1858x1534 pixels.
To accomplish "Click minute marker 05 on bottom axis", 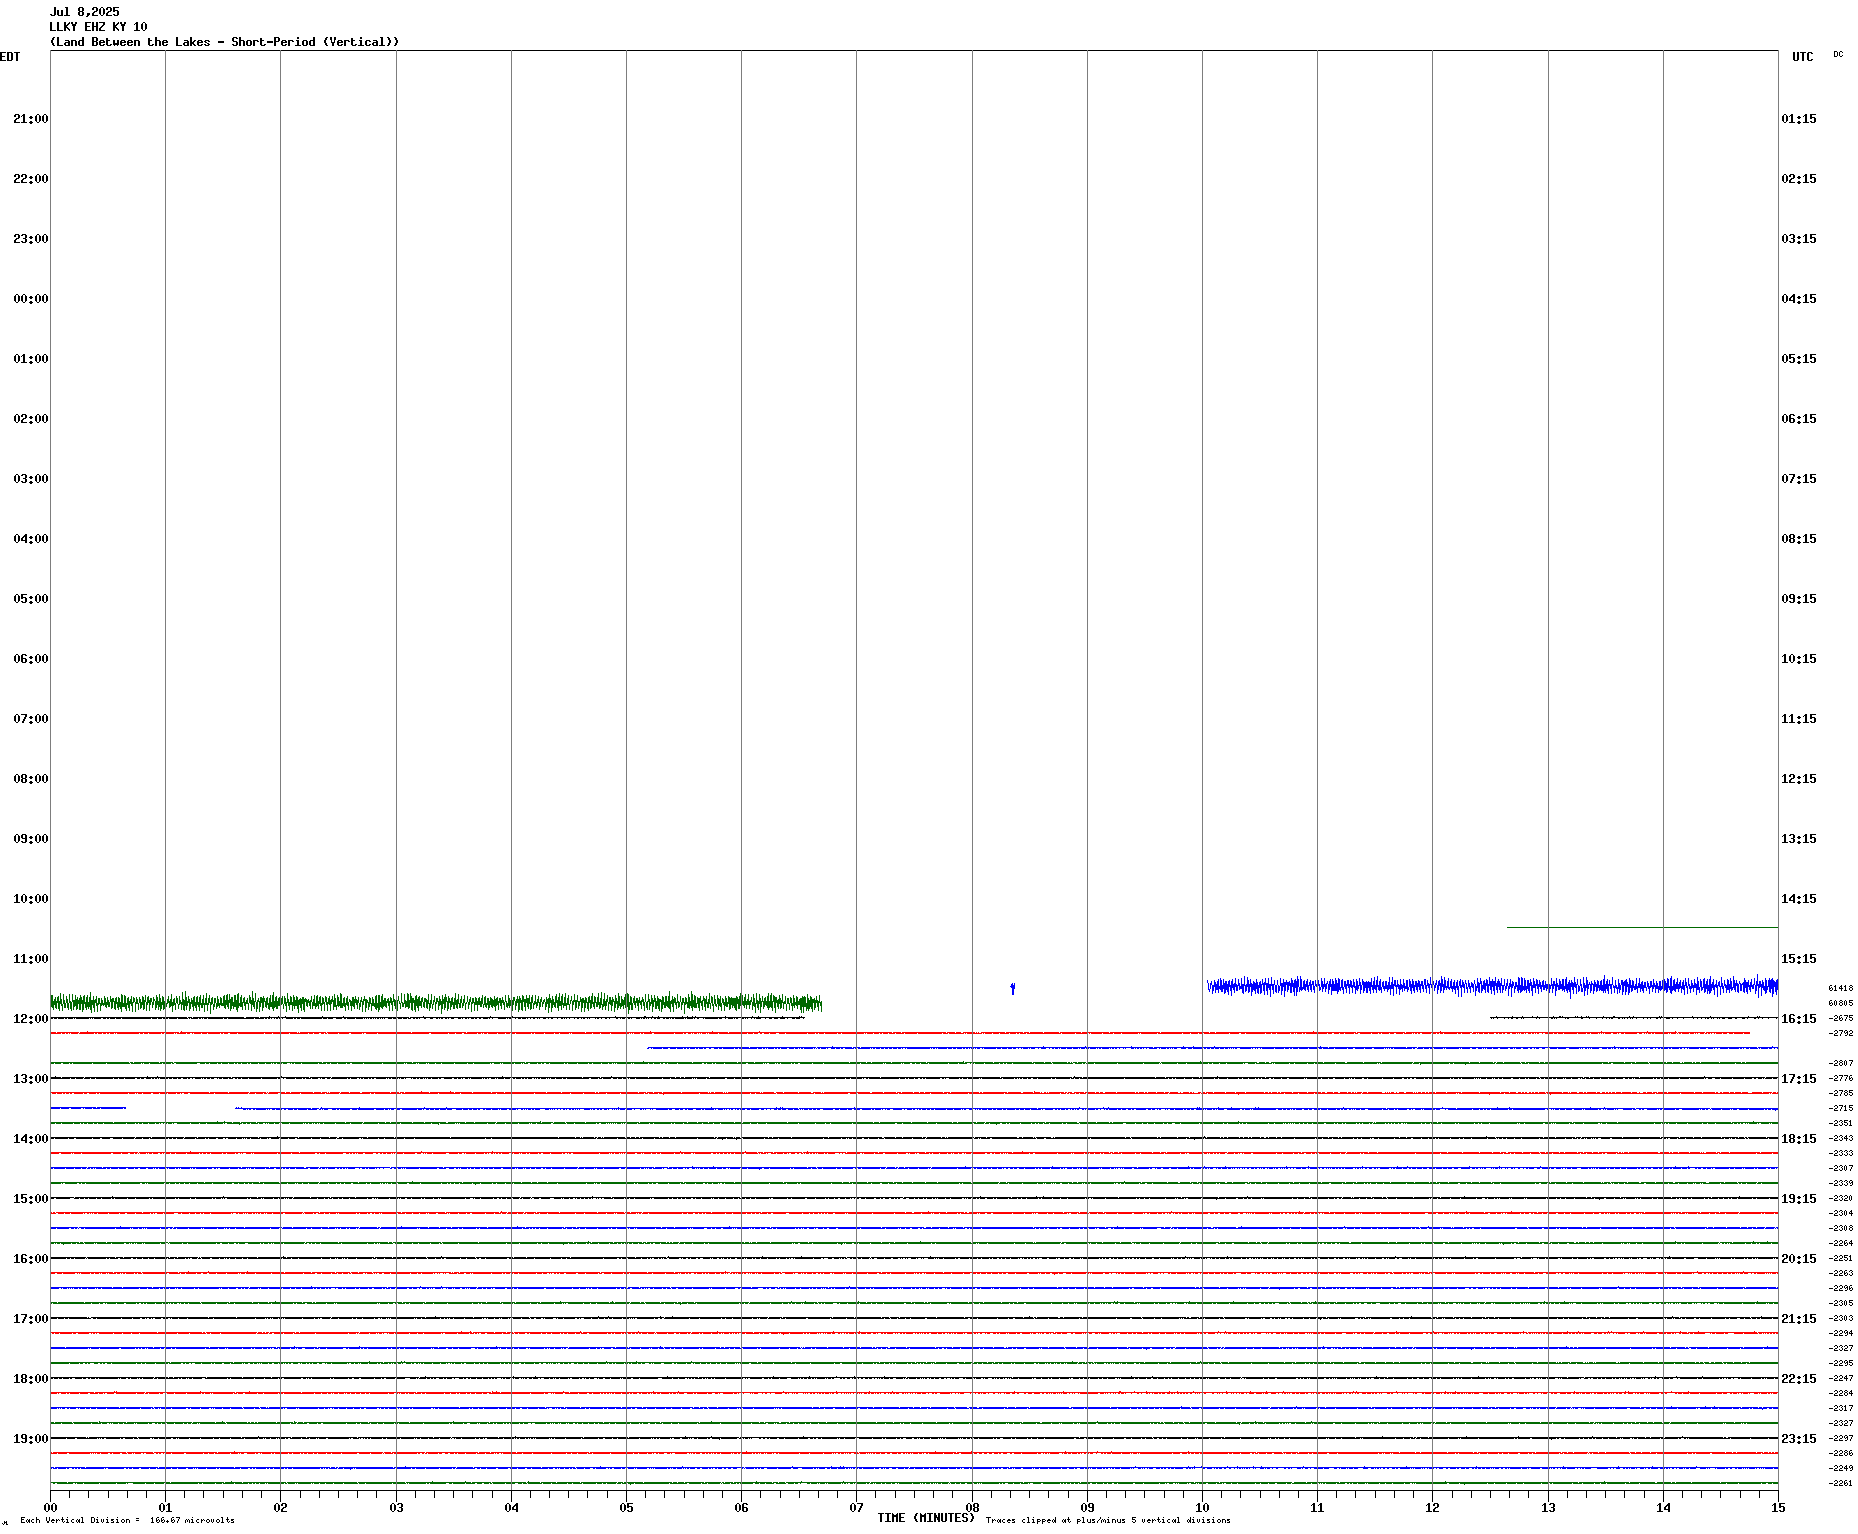I will pos(626,1508).
